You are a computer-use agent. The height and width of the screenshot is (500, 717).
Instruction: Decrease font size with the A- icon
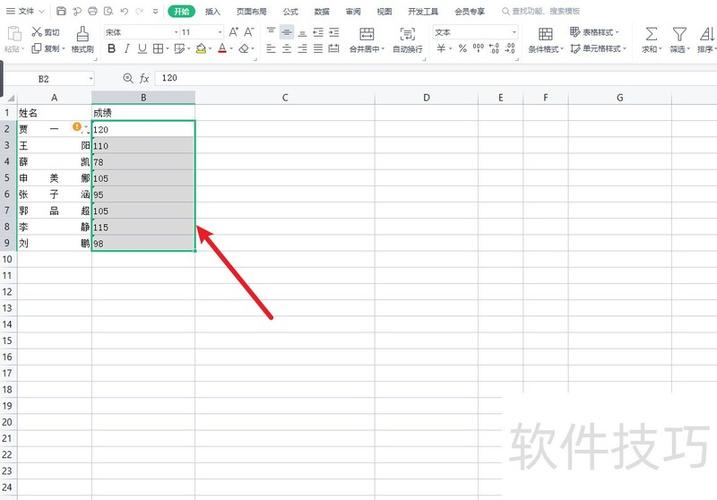click(249, 32)
